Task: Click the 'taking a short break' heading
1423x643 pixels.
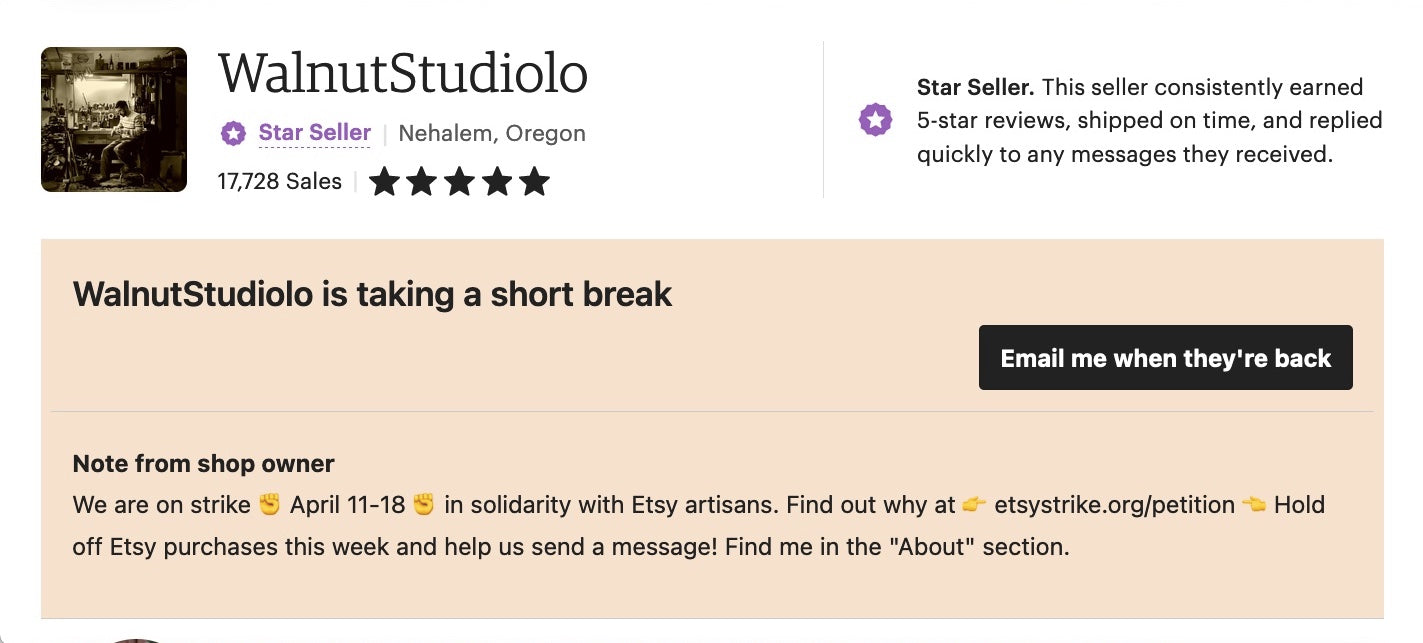Action: tap(372, 294)
